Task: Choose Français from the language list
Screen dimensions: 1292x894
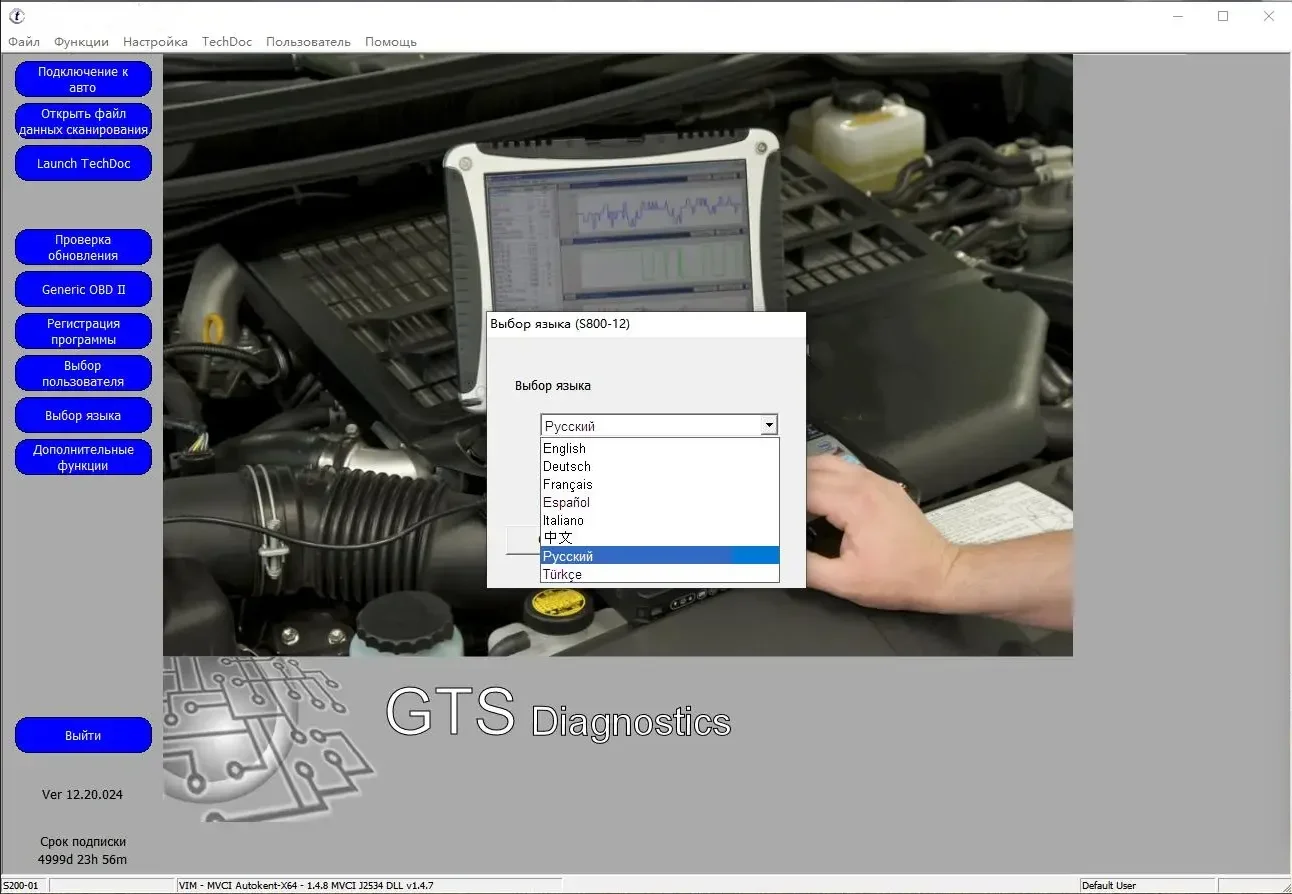Action: pos(660,485)
